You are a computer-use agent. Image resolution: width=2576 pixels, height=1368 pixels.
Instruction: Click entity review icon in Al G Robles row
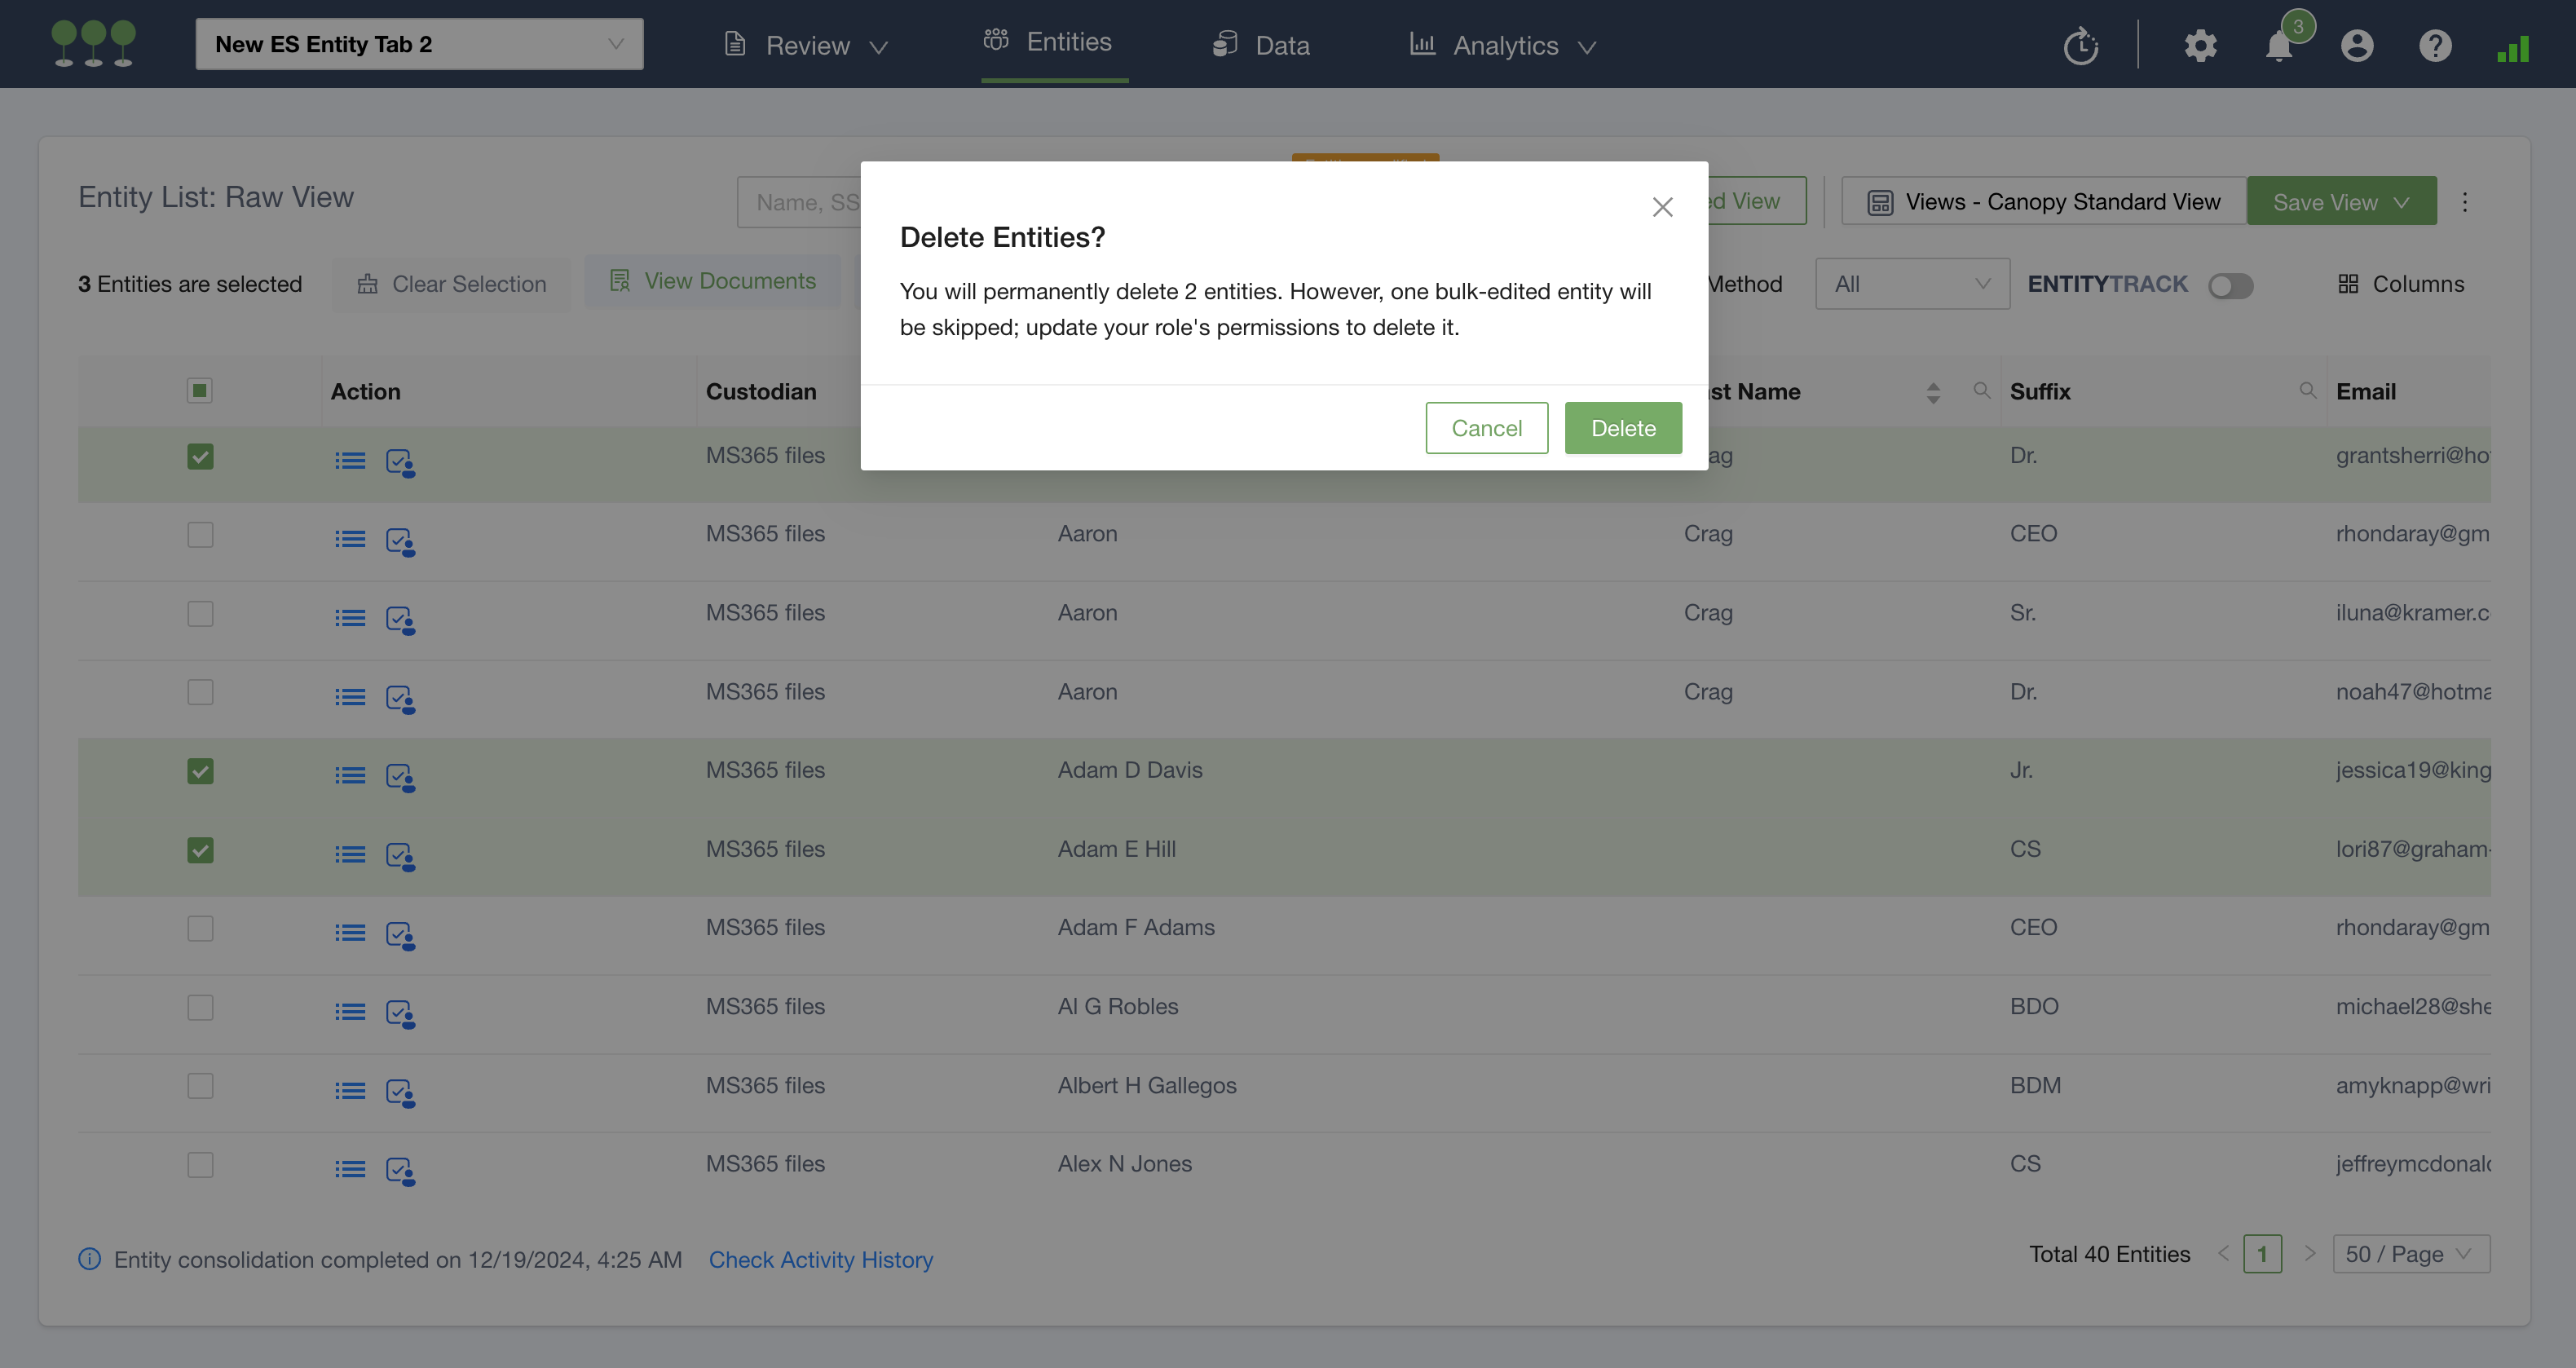pos(400,1013)
